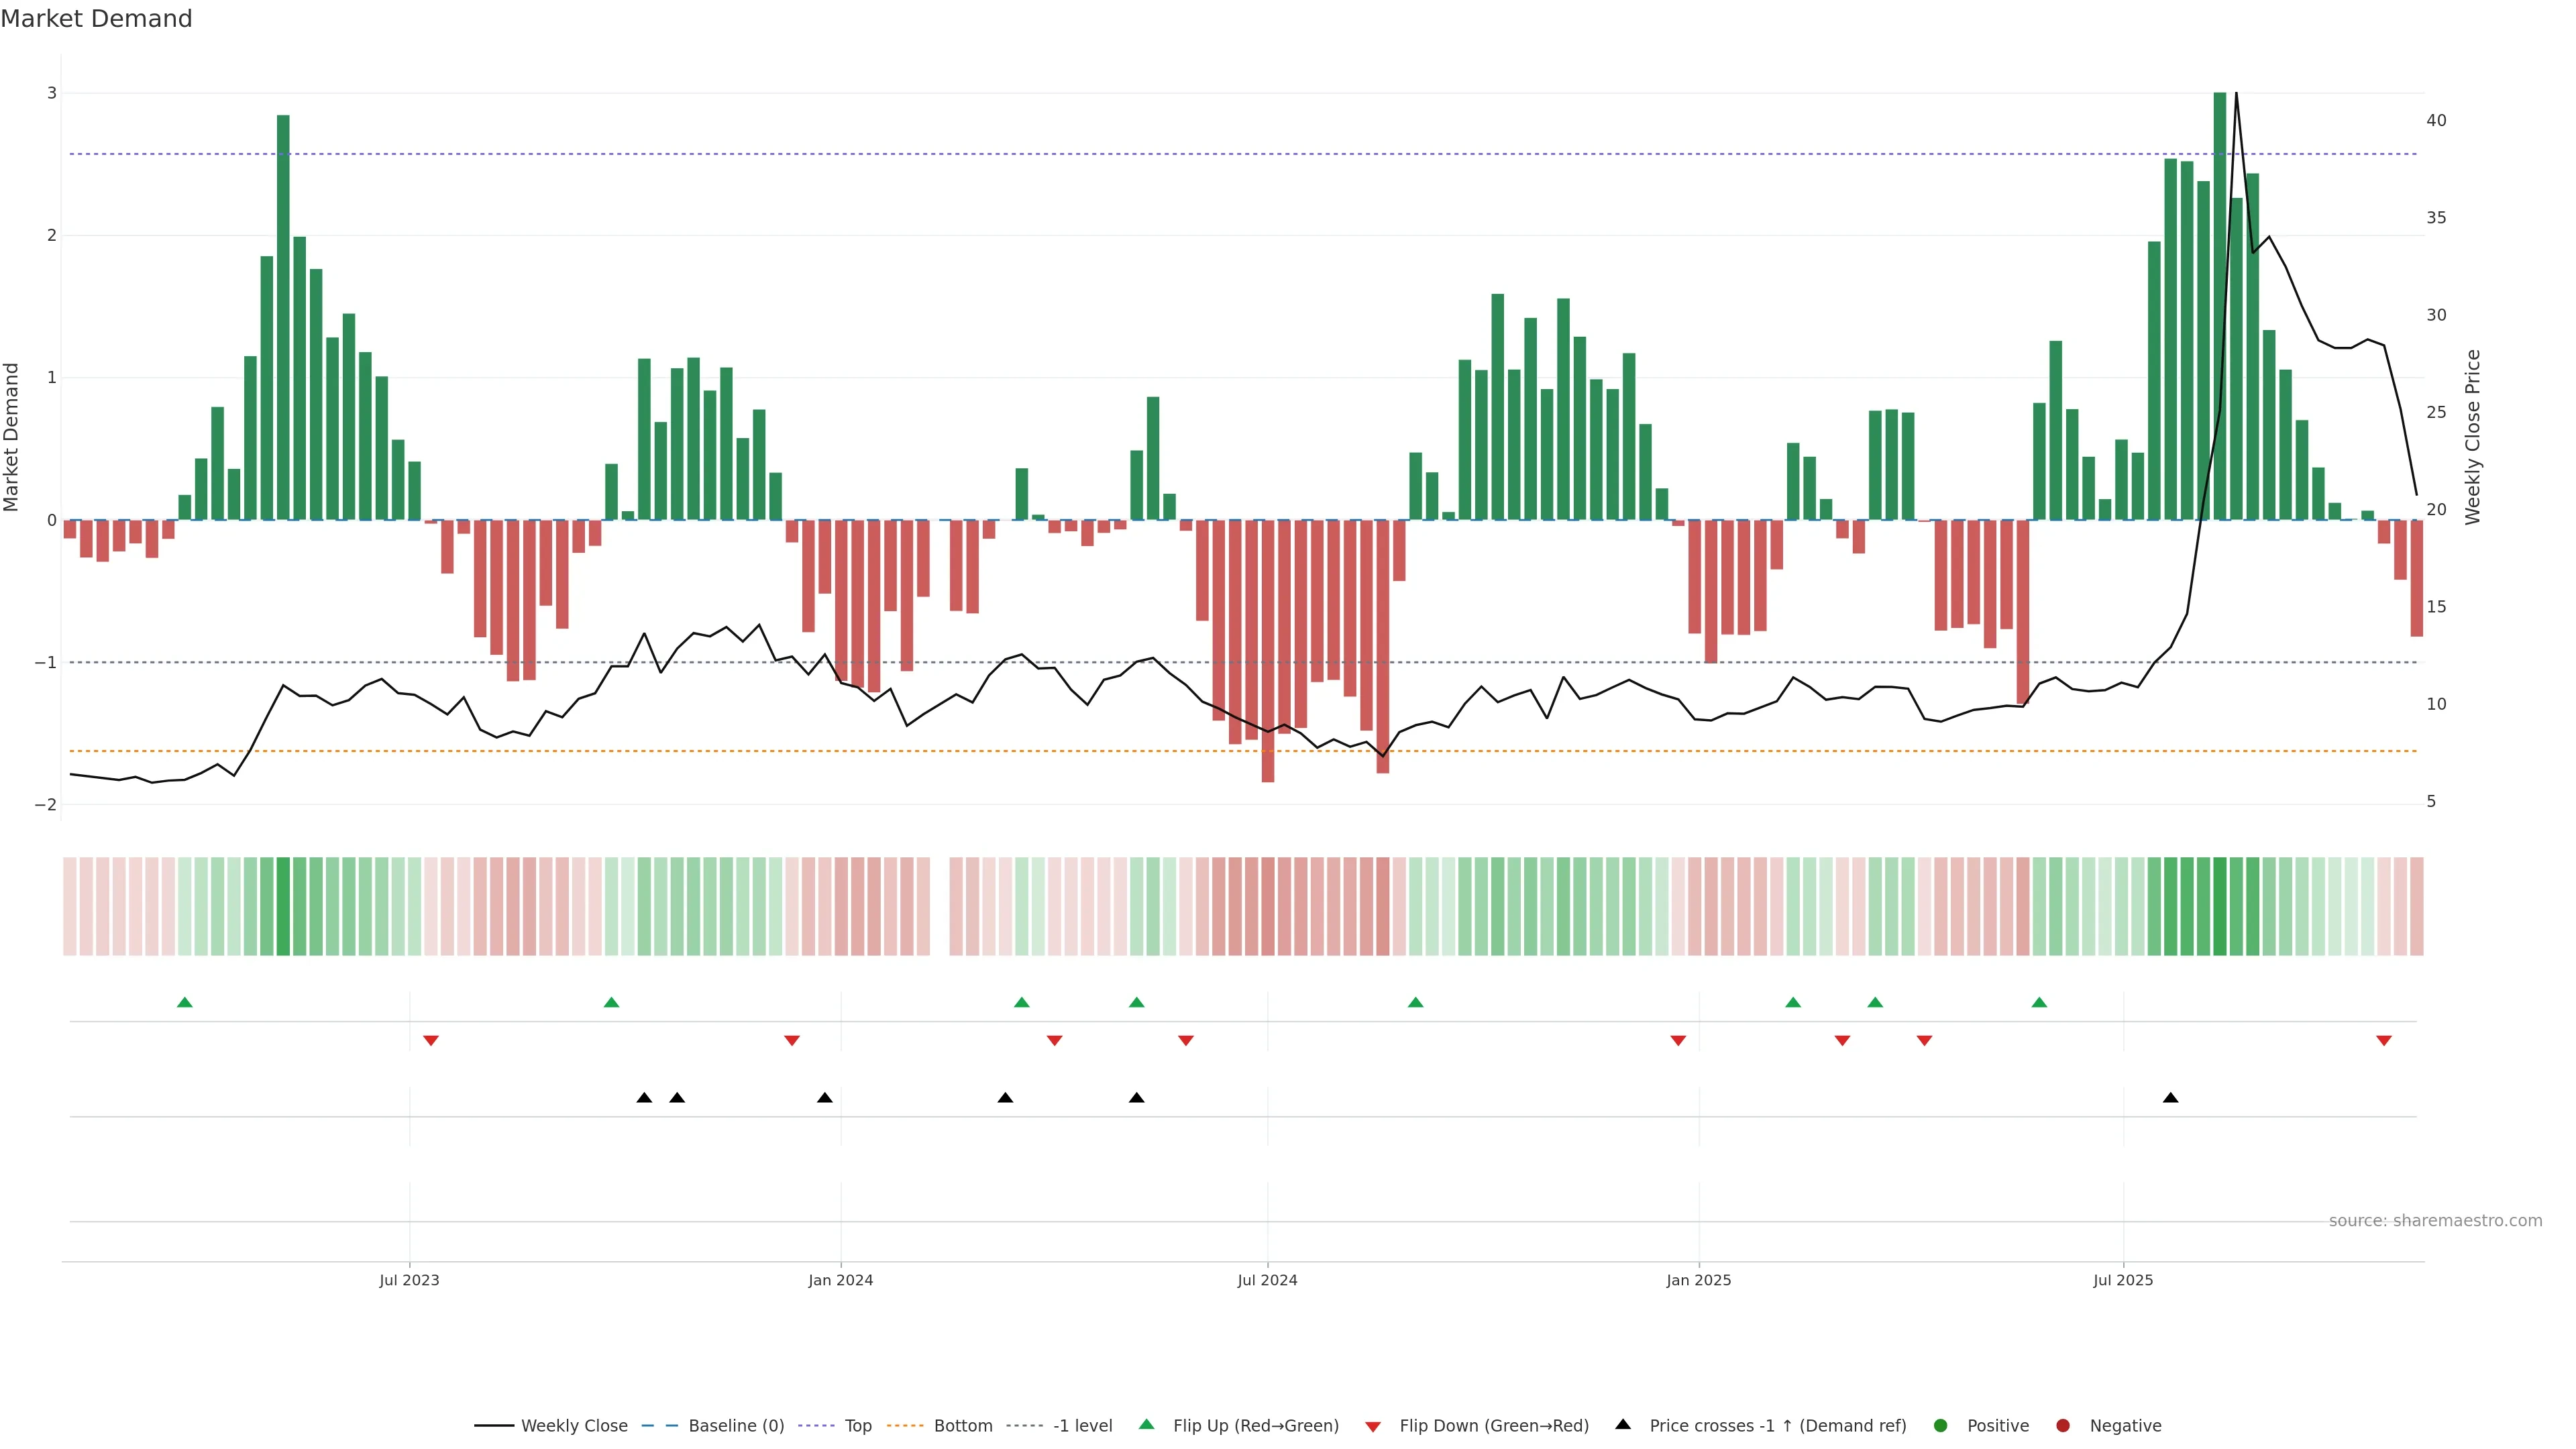
Task: Click black price-cross marker after Jul 2025
Action: (2170, 1098)
